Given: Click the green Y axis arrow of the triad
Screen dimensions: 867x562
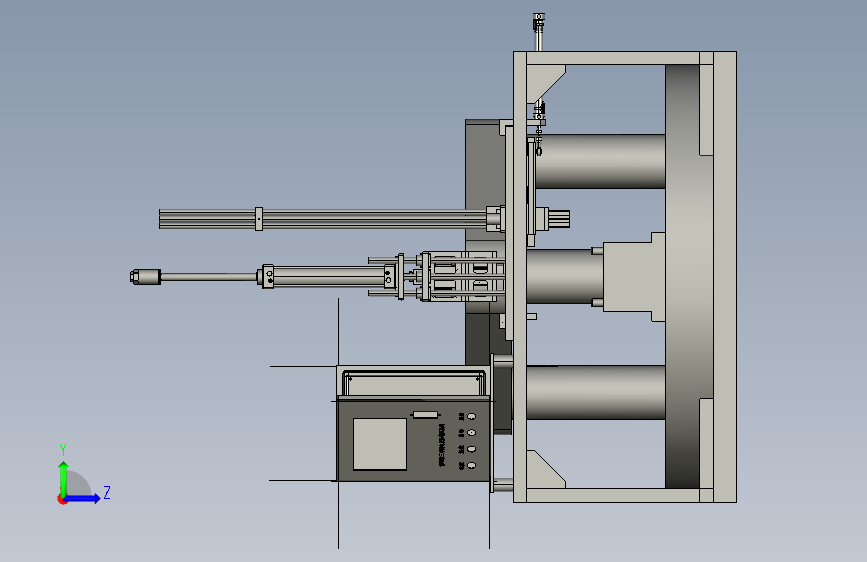Looking at the screenshot, I should coord(64,478).
